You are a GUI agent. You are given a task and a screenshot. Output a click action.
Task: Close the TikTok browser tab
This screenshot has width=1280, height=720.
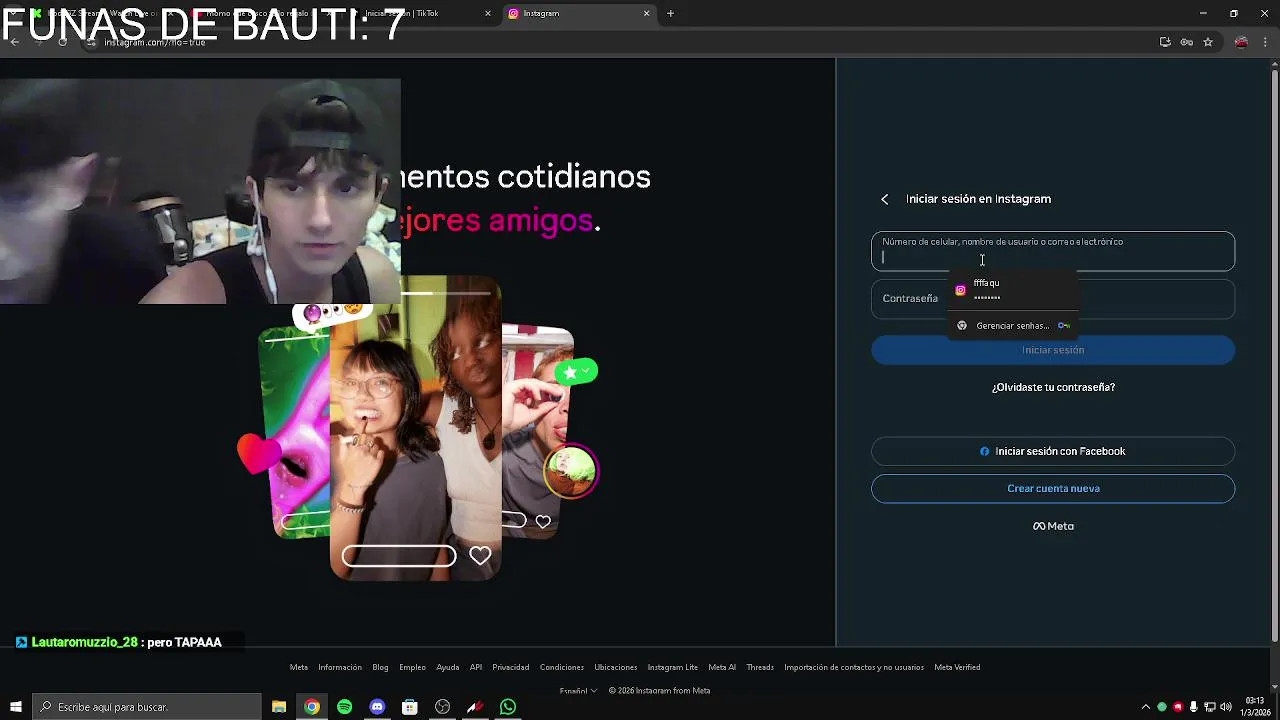[488, 13]
